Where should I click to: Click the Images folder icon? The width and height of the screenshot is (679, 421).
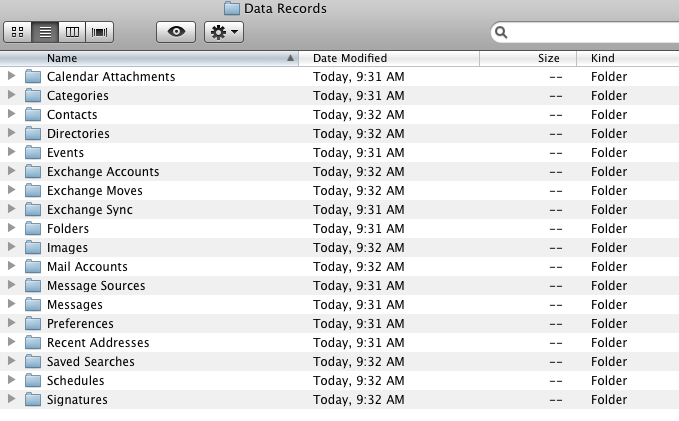point(33,247)
